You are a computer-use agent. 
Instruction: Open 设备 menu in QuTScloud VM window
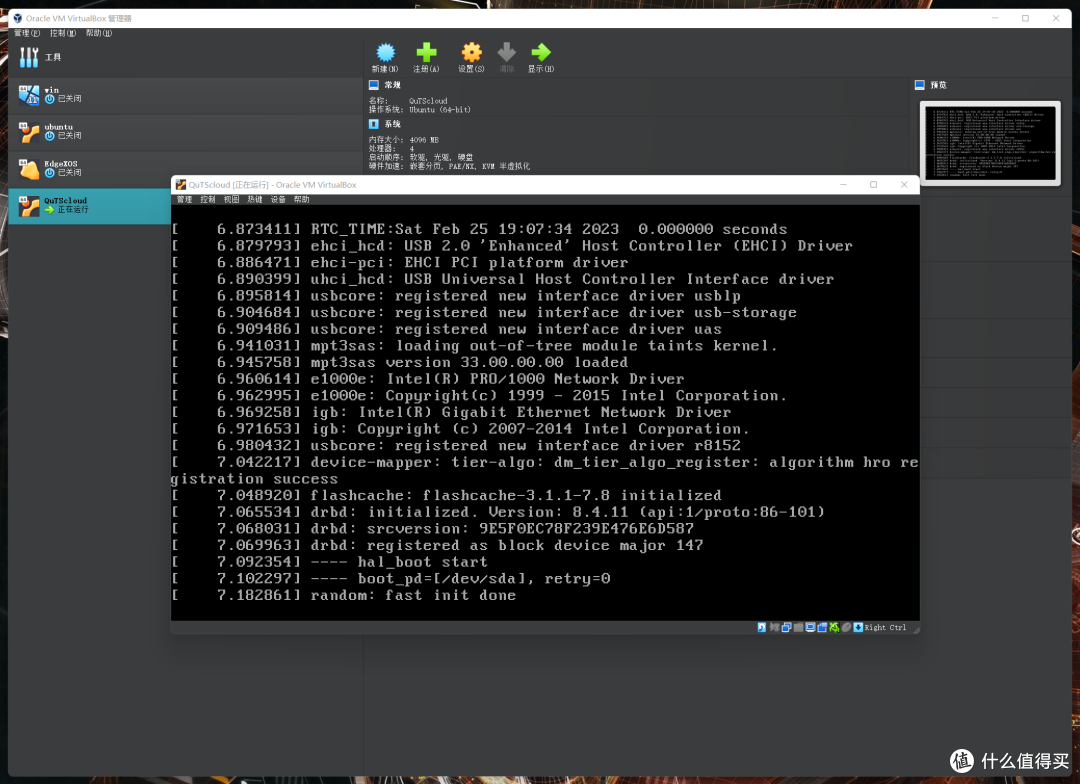click(278, 199)
